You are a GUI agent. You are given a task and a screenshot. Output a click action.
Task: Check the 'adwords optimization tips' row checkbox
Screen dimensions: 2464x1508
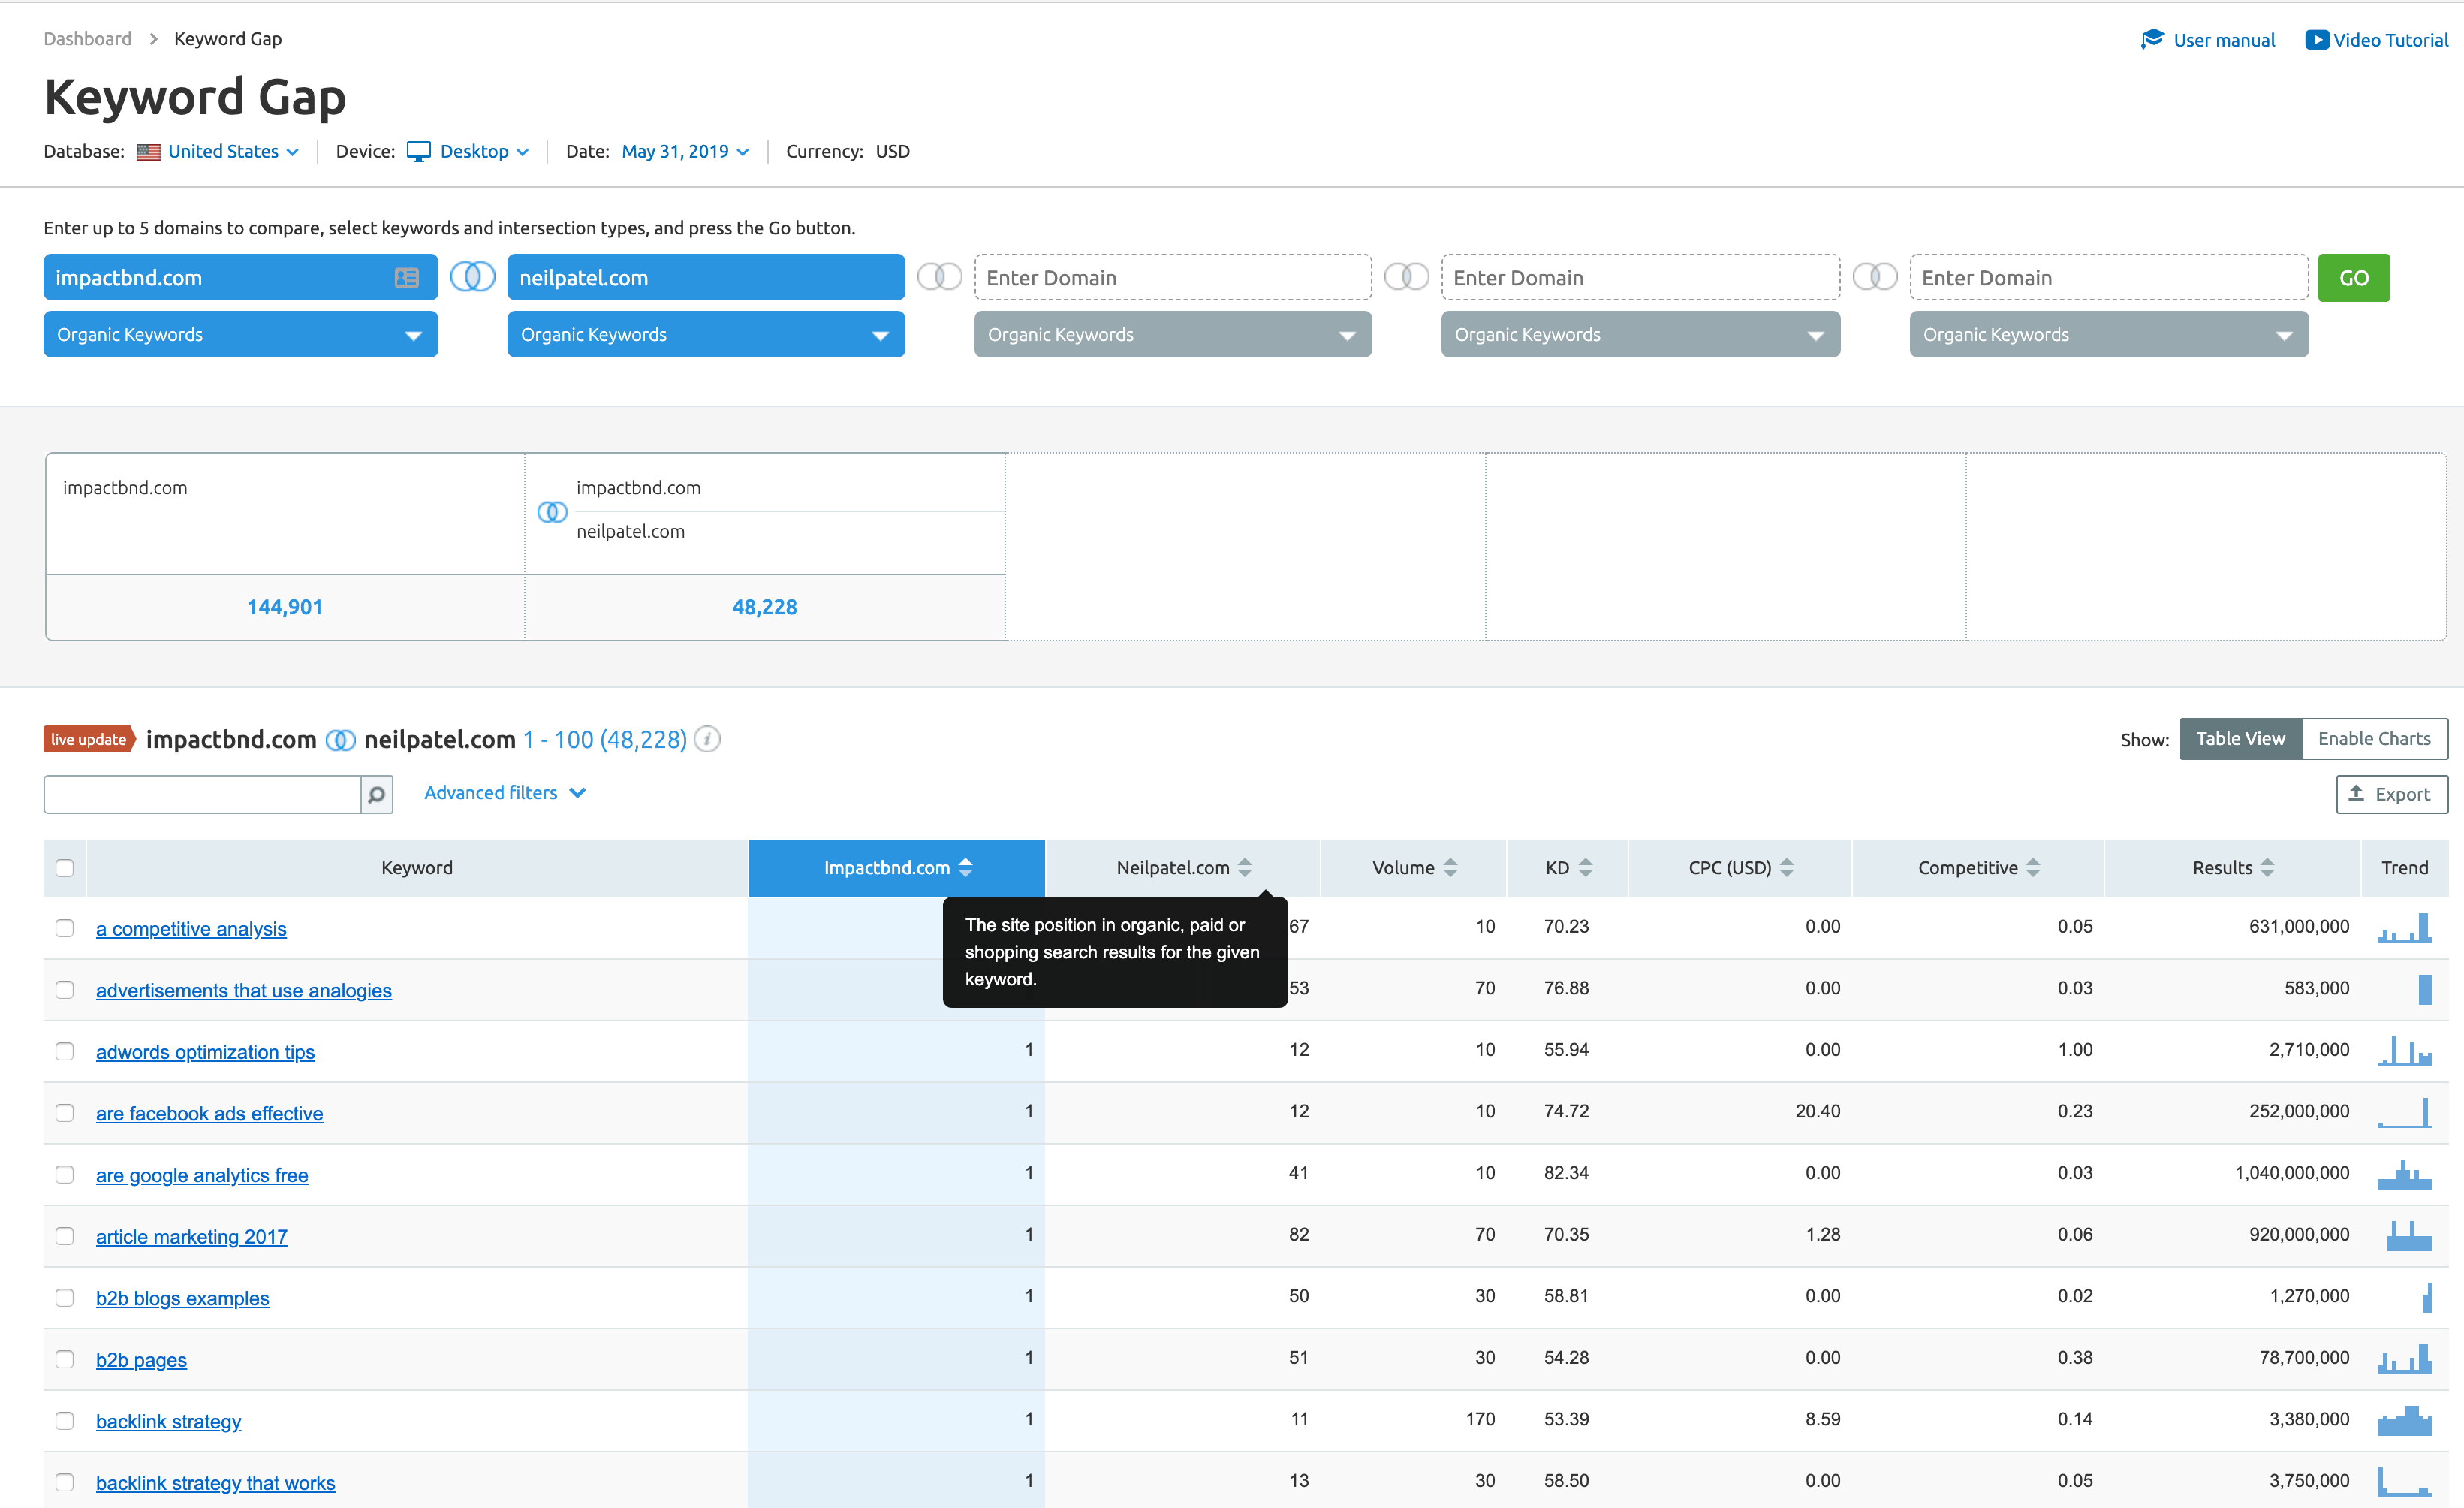(64, 1051)
